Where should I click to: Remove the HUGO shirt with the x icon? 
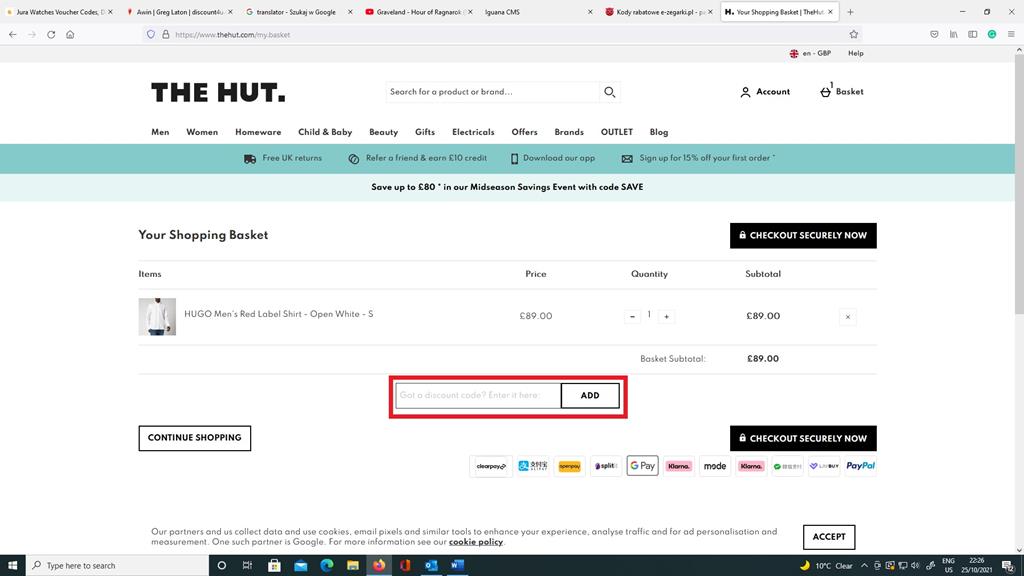[848, 317]
